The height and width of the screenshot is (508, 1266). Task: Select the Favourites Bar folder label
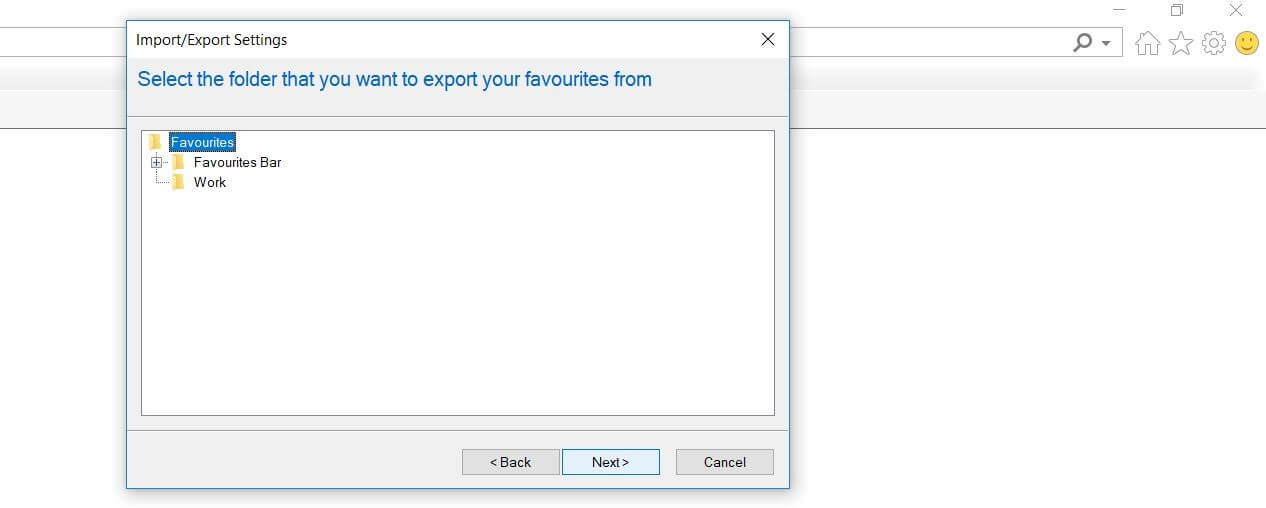tap(238, 162)
